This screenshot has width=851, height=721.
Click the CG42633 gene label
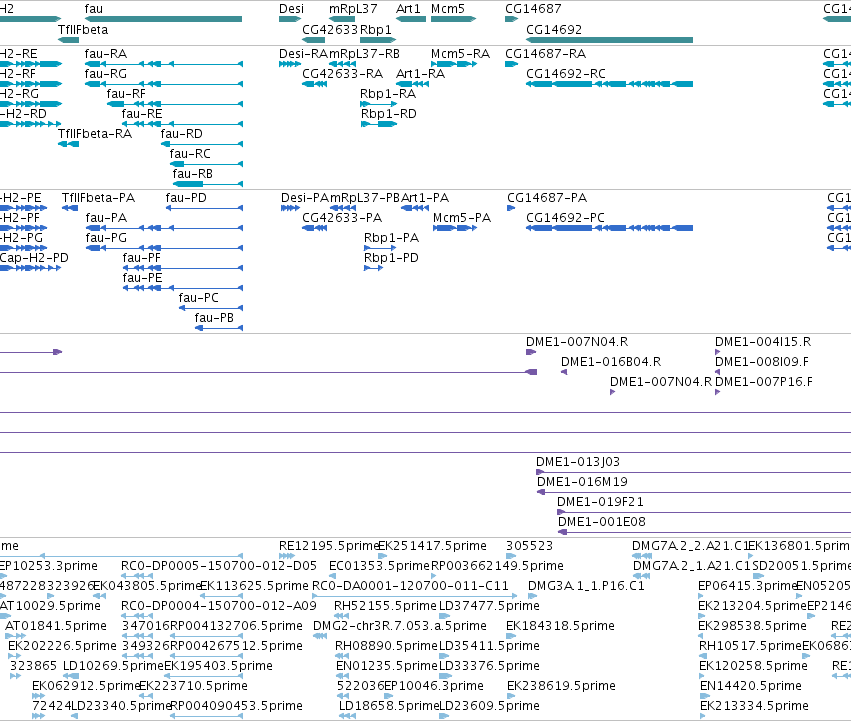[330, 29]
